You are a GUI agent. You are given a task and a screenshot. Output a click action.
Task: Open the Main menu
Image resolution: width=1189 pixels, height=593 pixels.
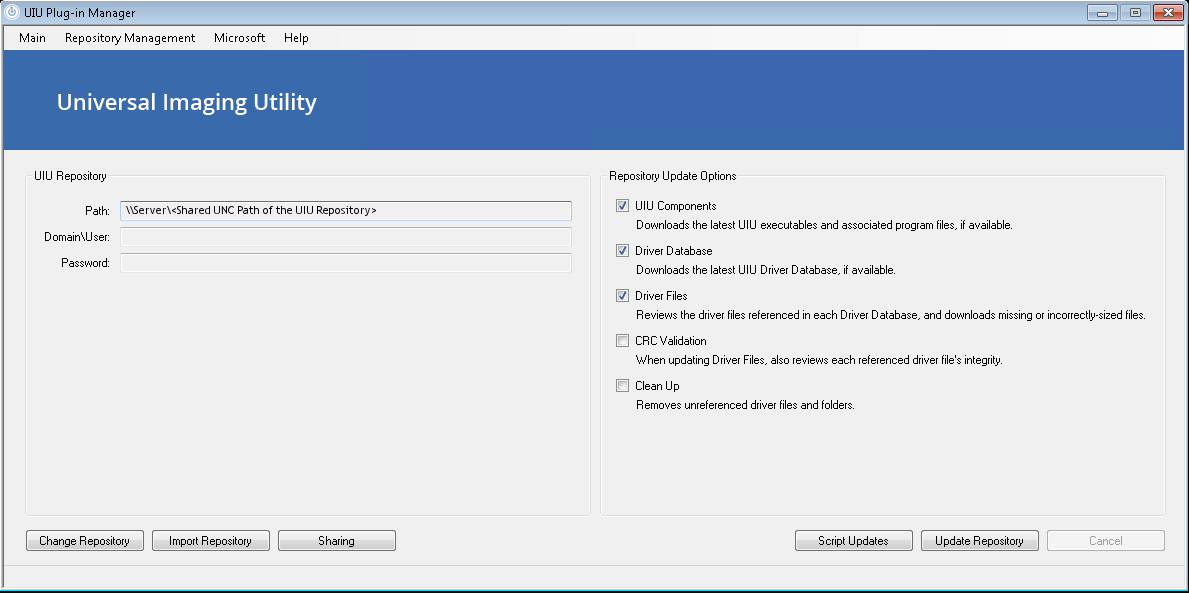33,38
